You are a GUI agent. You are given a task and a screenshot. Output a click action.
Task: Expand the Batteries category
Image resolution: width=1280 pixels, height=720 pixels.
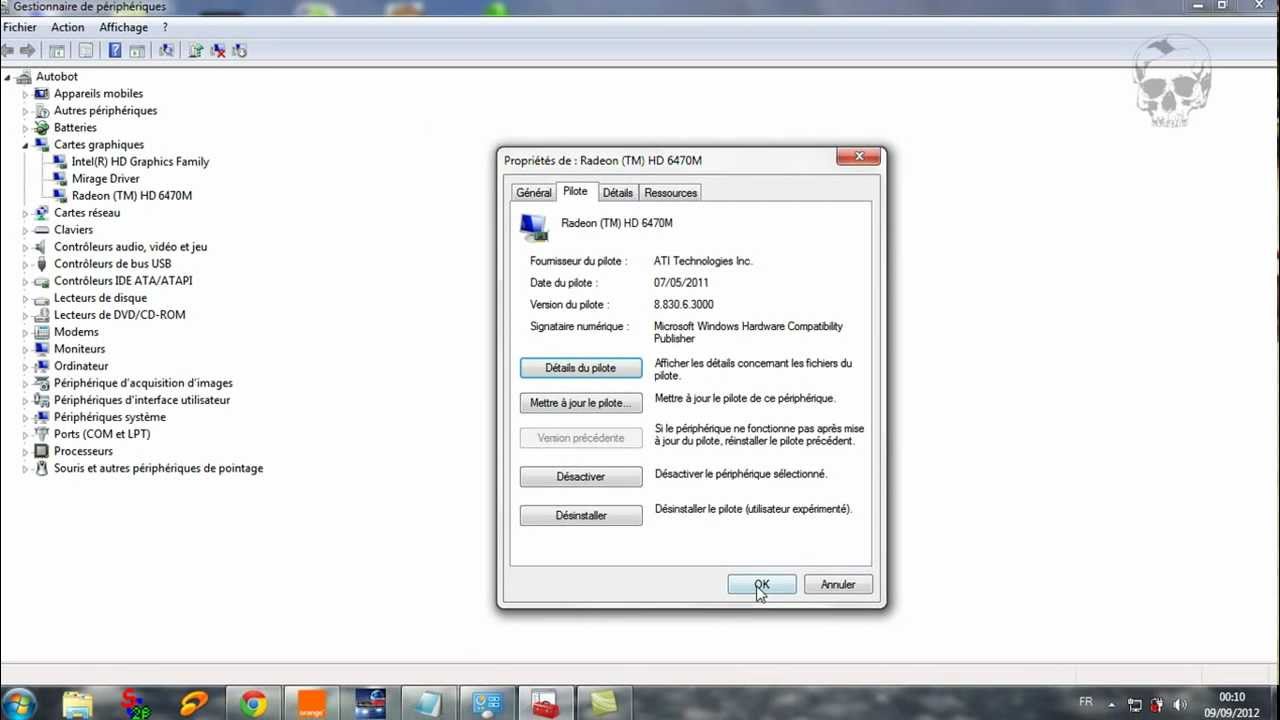[x=25, y=128]
